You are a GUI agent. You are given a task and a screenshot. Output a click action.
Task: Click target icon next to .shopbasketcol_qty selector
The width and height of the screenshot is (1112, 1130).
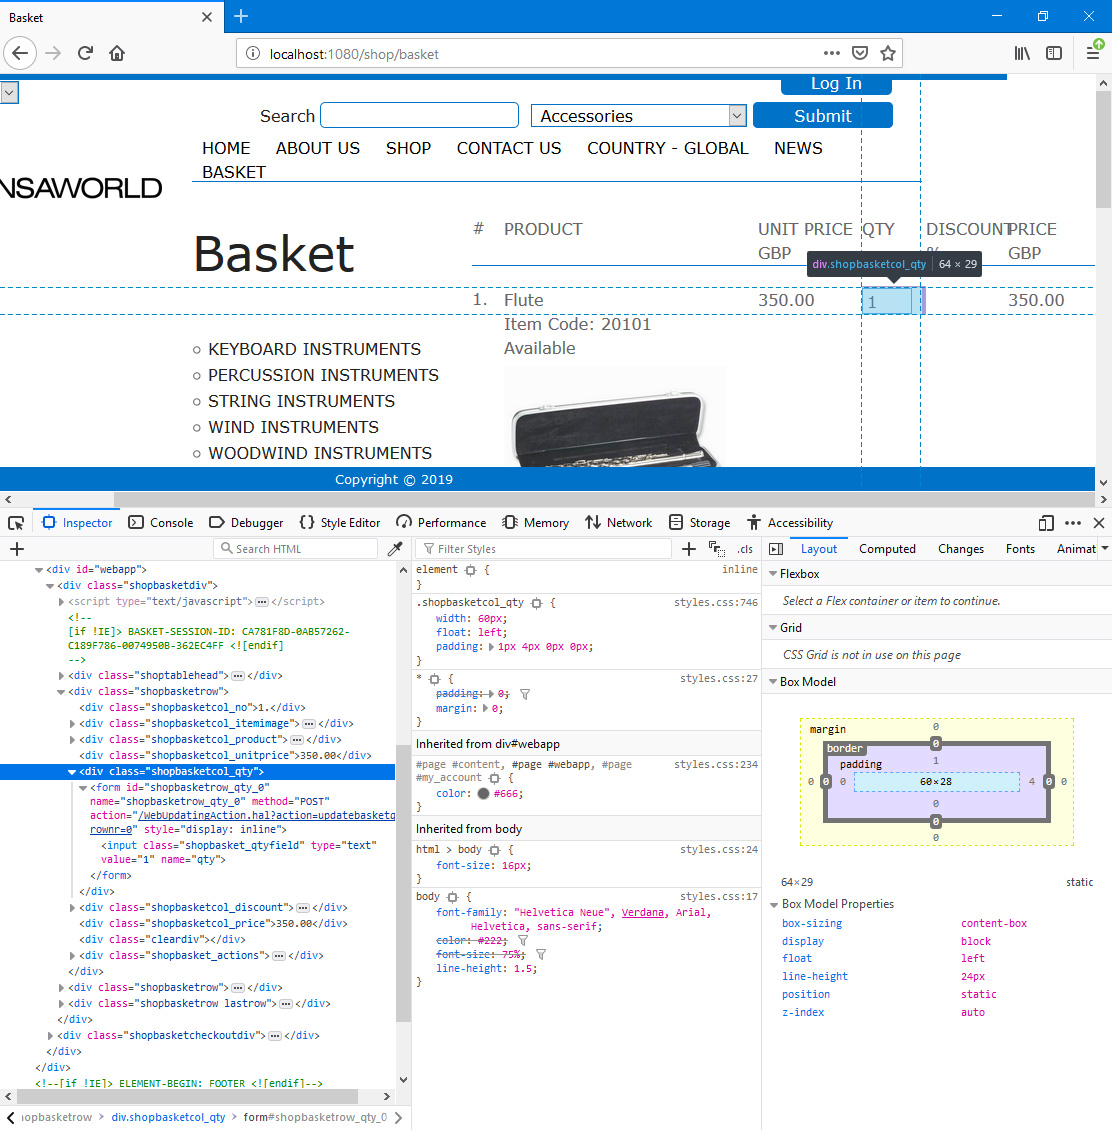536,603
